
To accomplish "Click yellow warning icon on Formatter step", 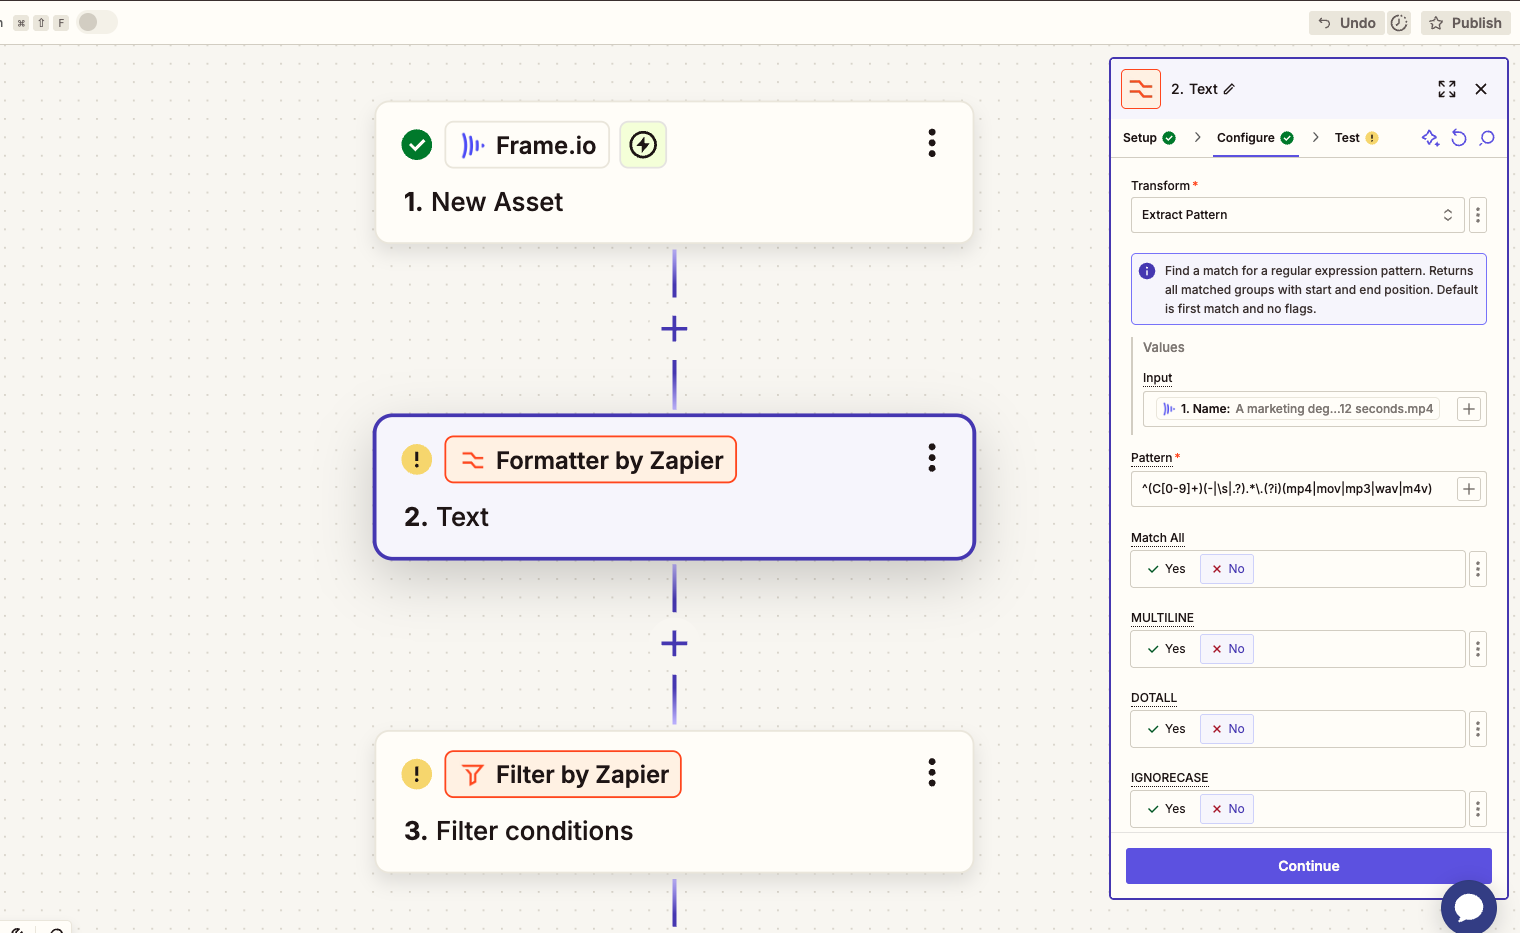I will 417,460.
